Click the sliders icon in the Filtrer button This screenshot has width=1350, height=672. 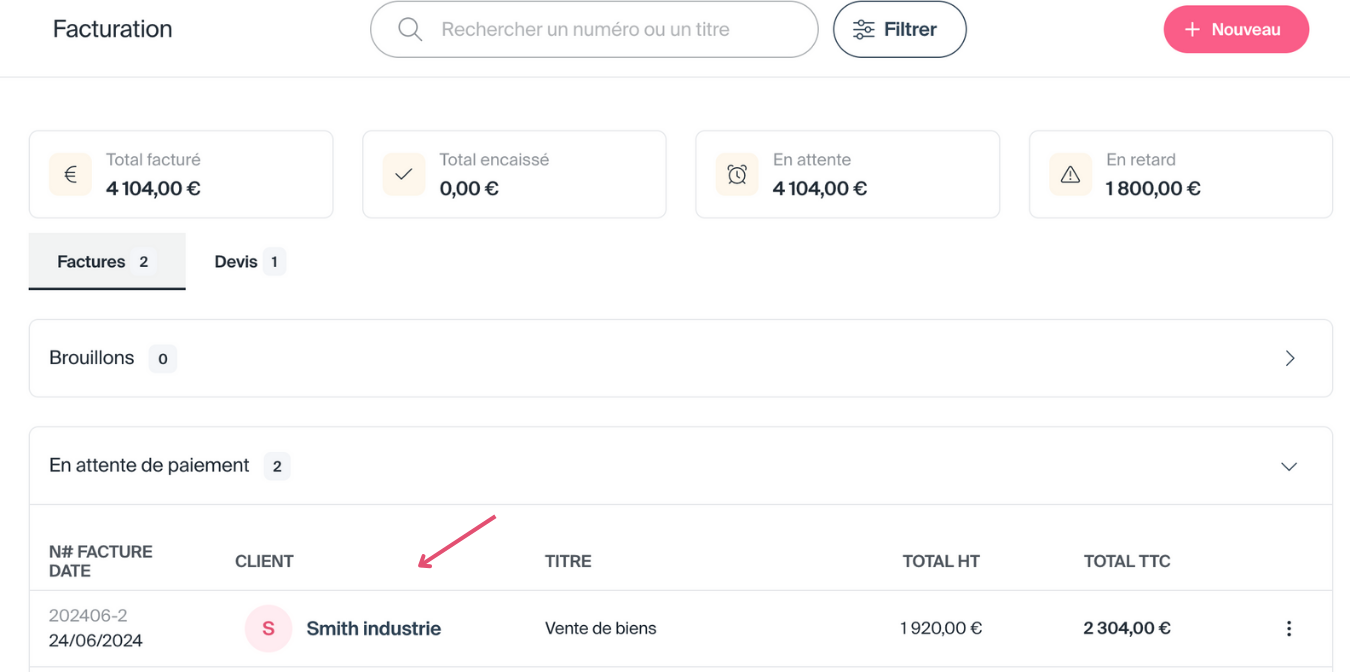click(863, 30)
